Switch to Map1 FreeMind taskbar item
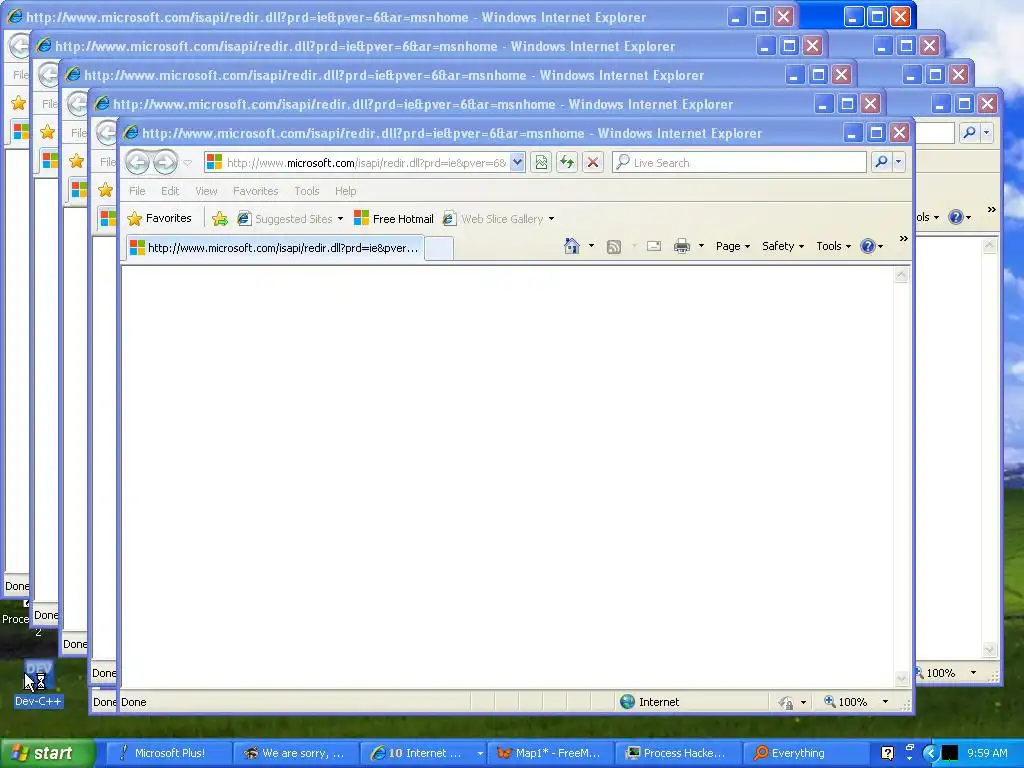The height and width of the screenshot is (768, 1024). pos(551,753)
